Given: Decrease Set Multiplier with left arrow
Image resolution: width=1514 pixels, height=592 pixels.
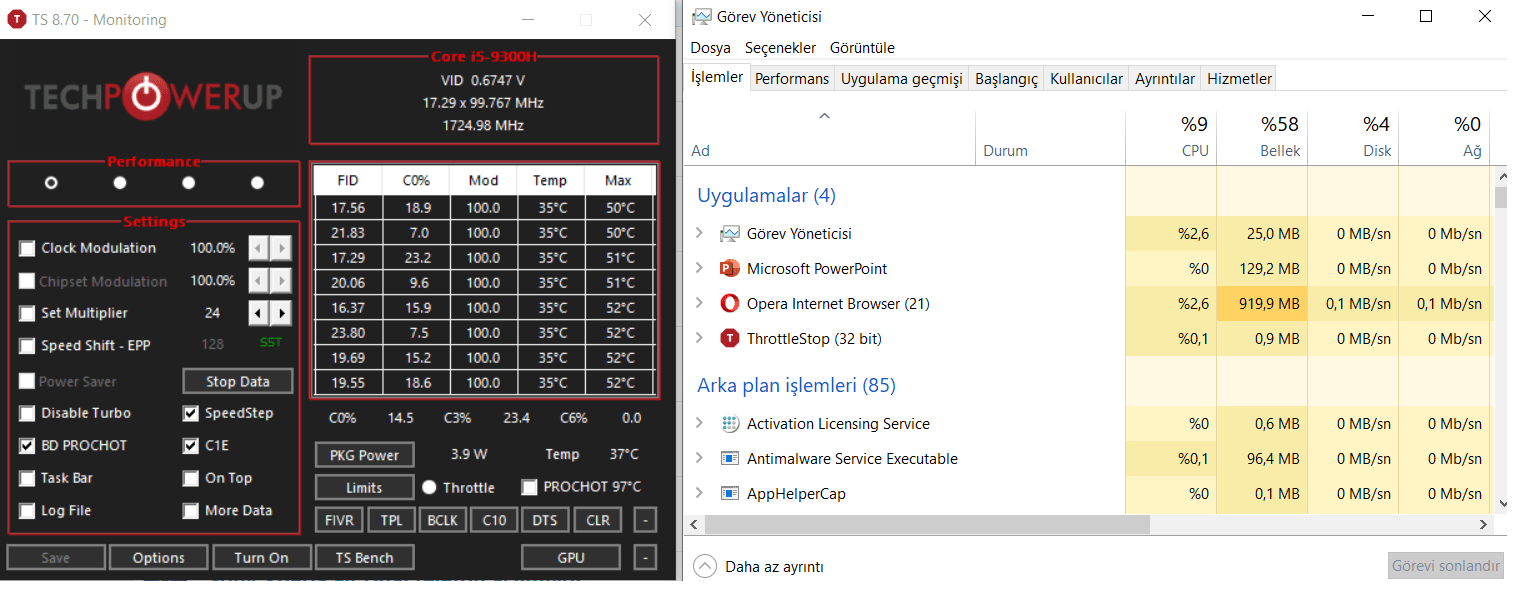Looking at the screenshot, I should tap(258, 313).
